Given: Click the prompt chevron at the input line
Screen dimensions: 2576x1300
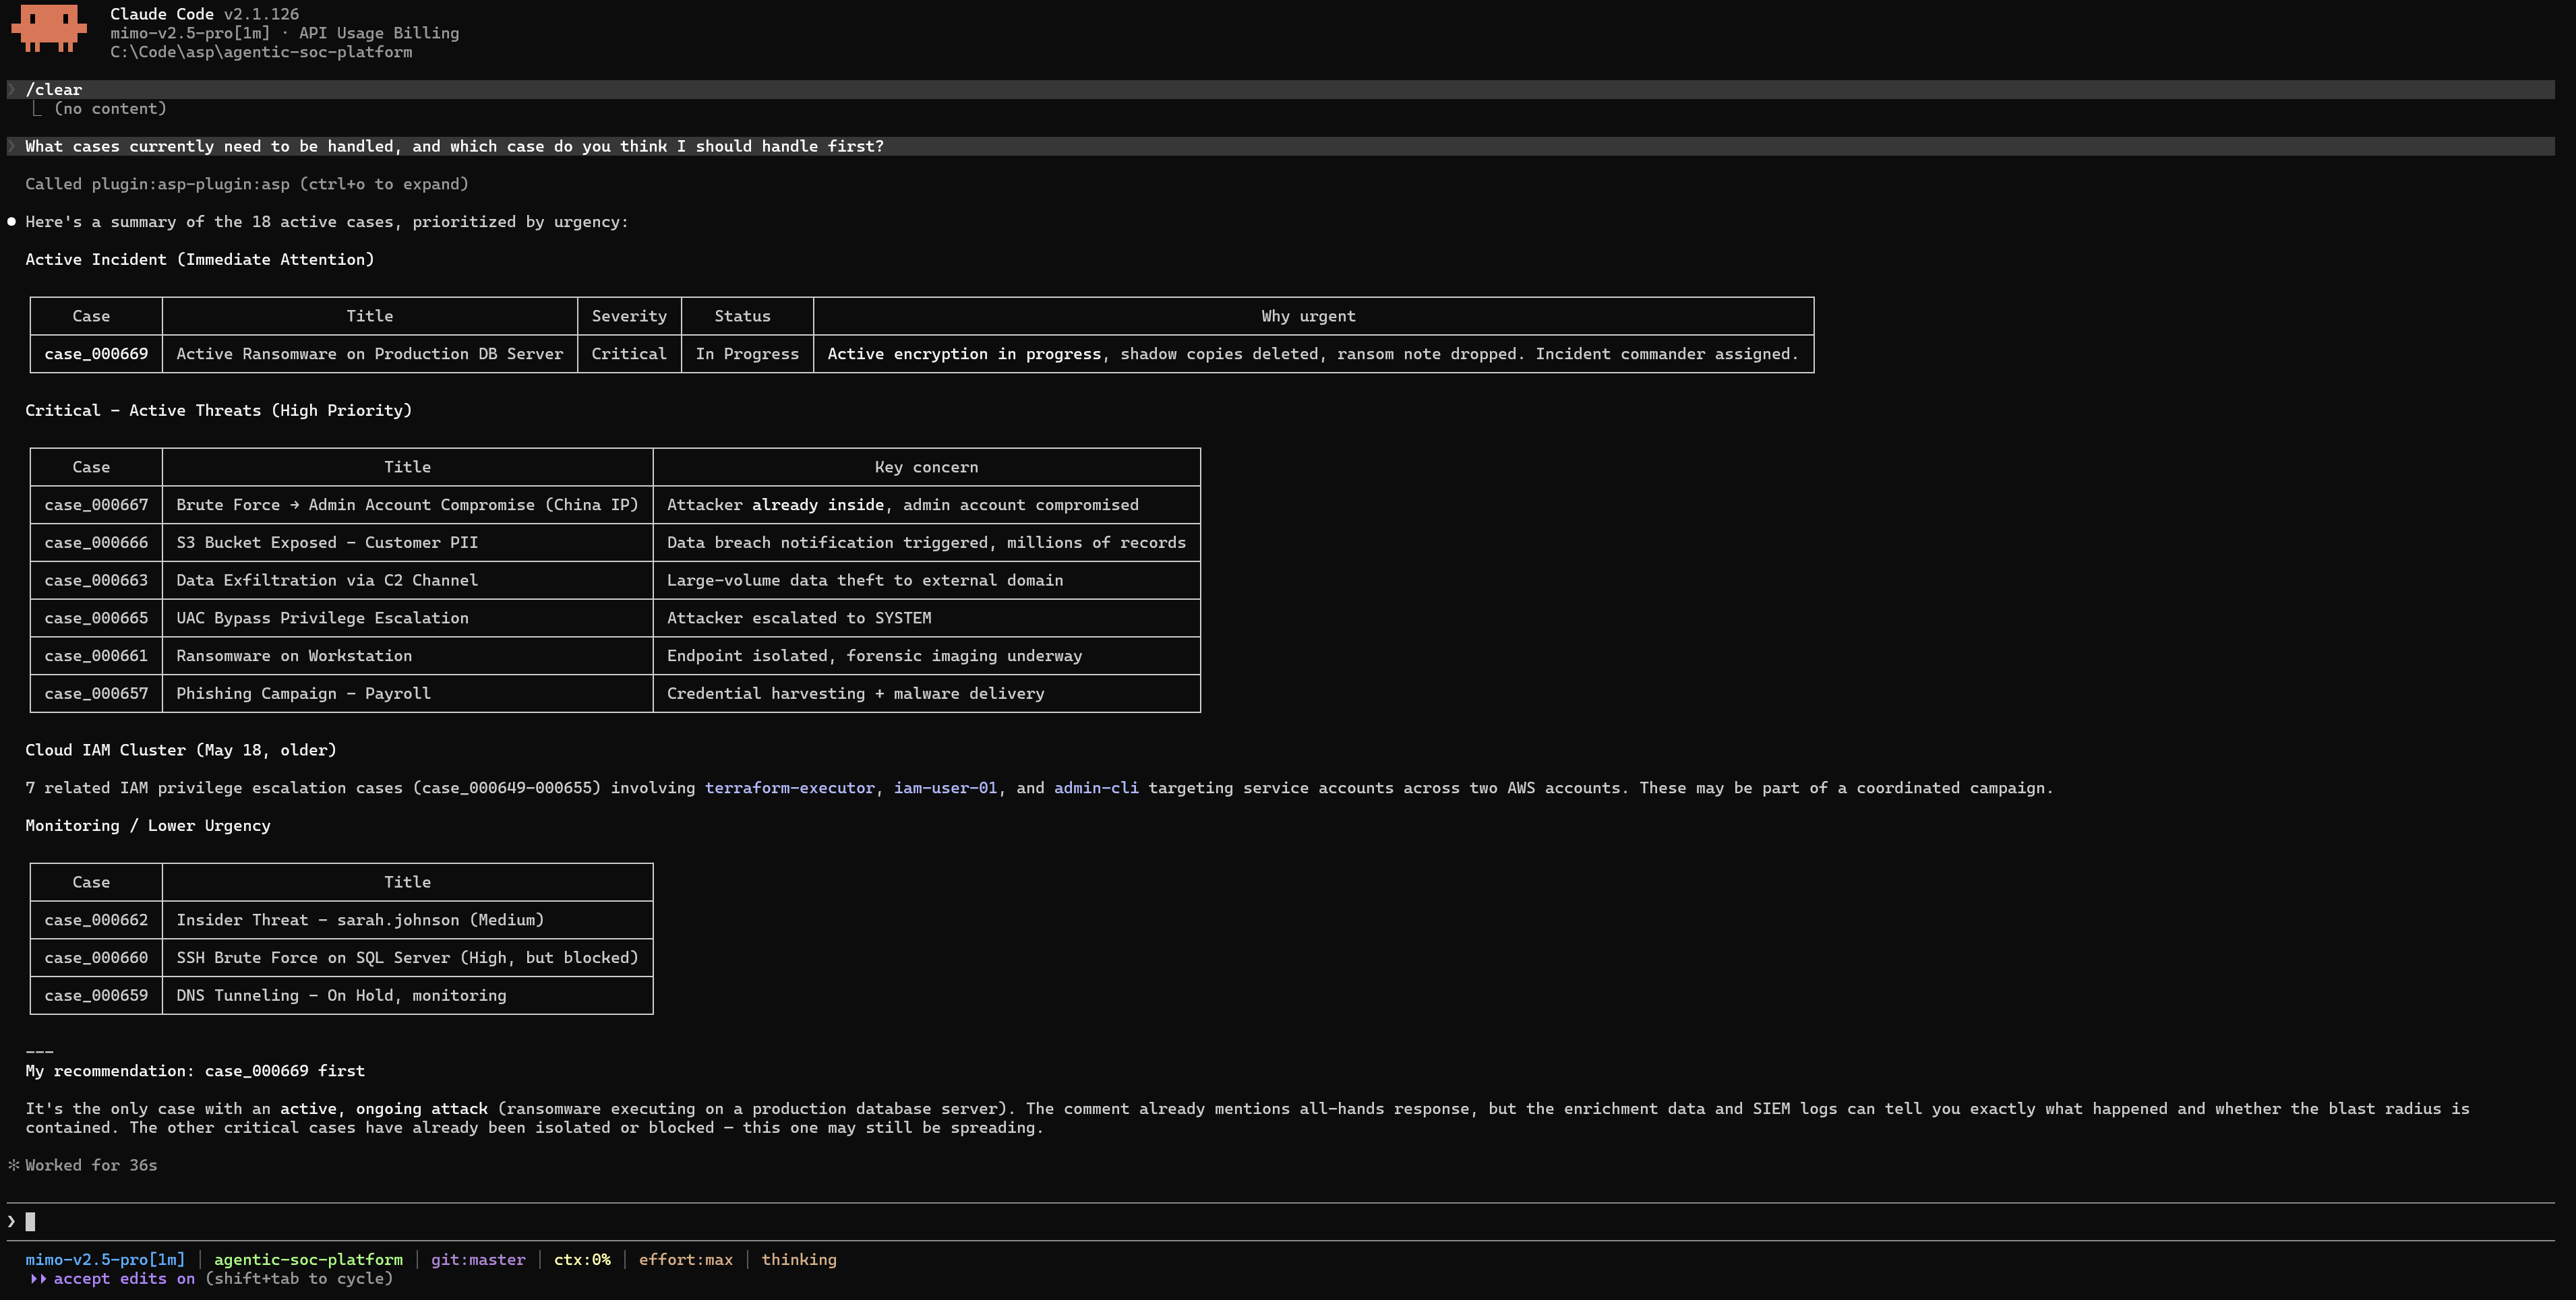Looking at the screenshot, I should (x=12, y=1221).
